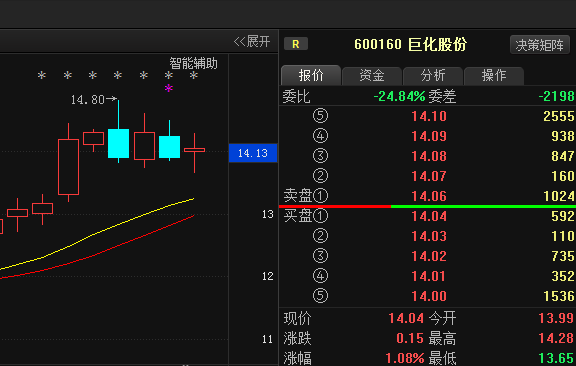Select buy level circled 5 icon

[x=320, y=295]
